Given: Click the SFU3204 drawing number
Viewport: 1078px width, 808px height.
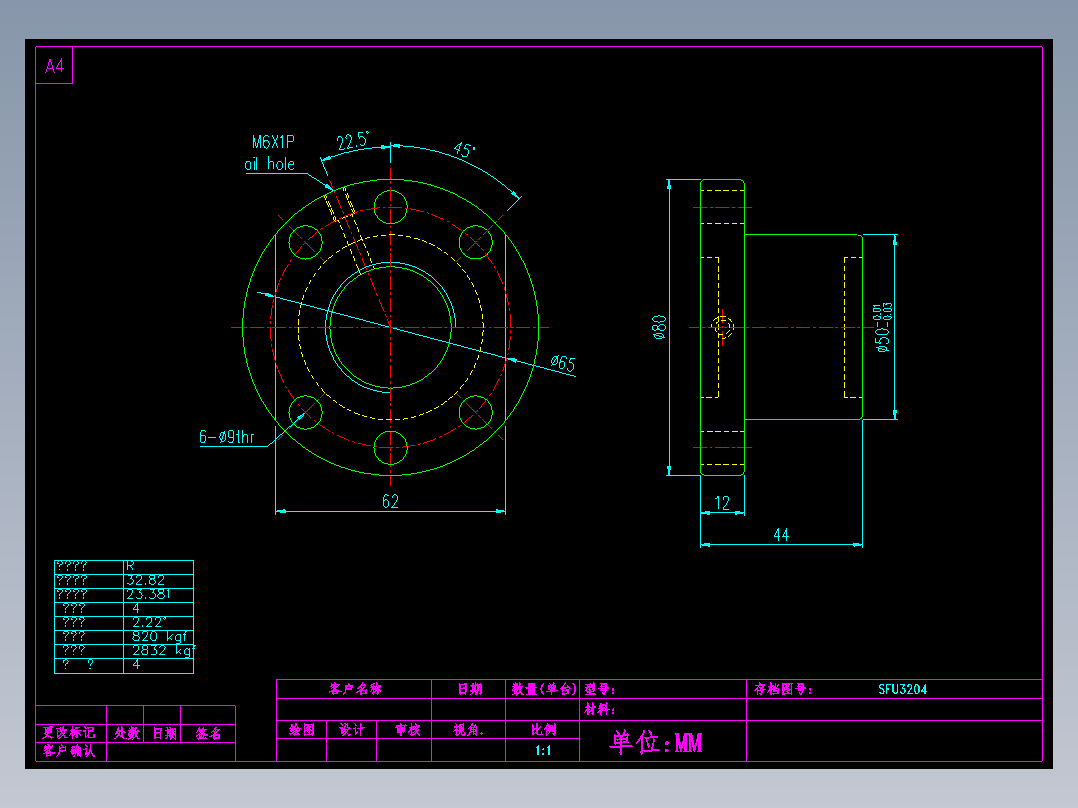Looking at the screenshot, I should pos(902,689).
